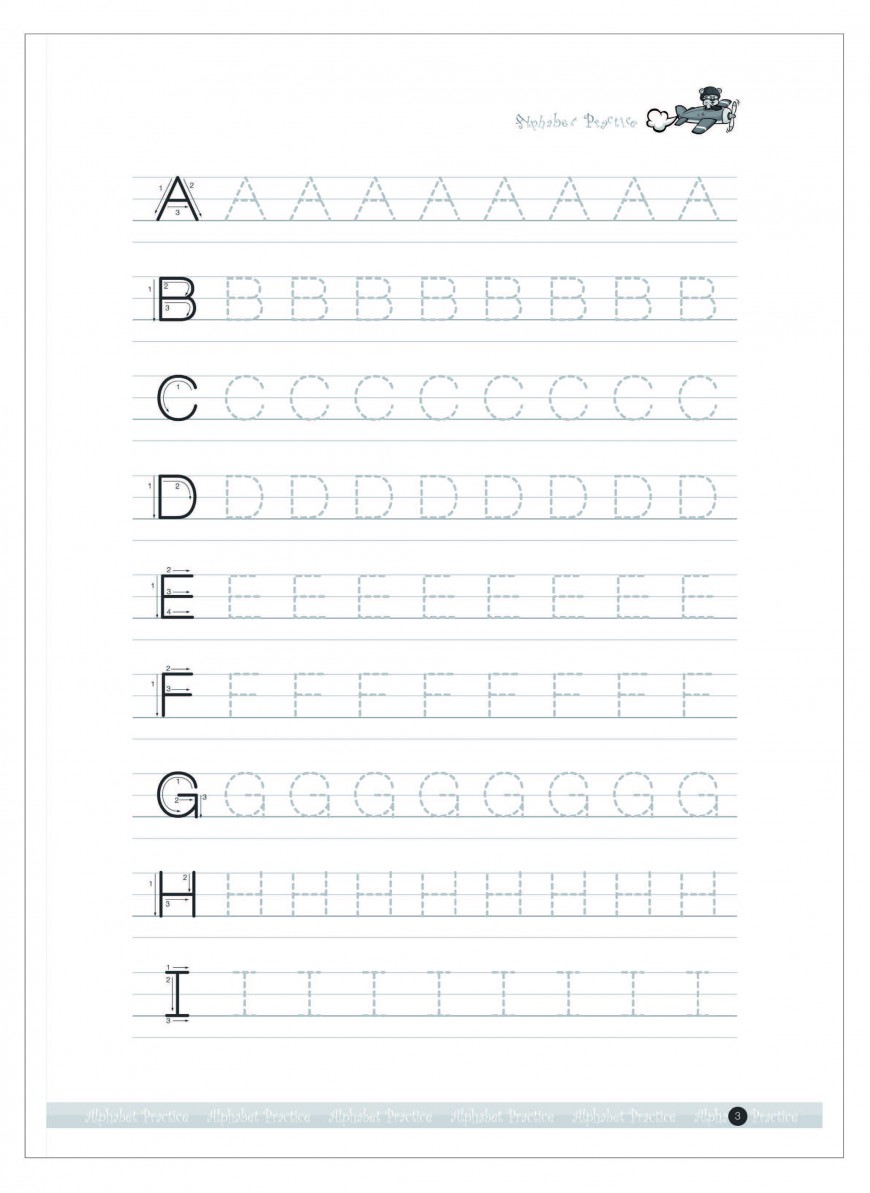This screenshot has width=870, height=1193.
Task: Select the last dashed letter H in row
Action: coord(698,893)
